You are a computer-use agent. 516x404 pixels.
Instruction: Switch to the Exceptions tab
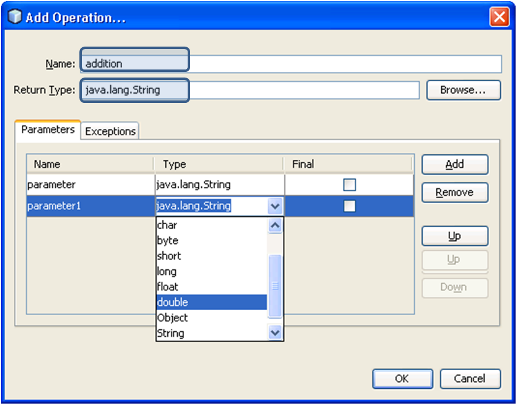[x=110, y=131]
